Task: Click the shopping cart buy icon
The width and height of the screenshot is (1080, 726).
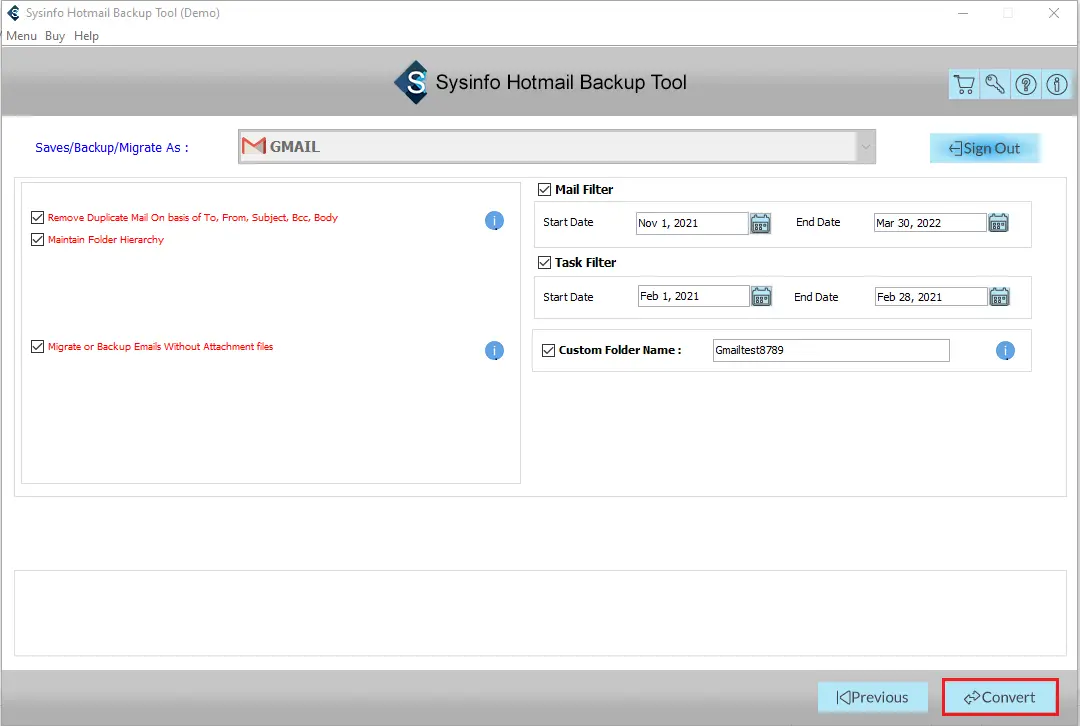Action: (x=964, y=85)
